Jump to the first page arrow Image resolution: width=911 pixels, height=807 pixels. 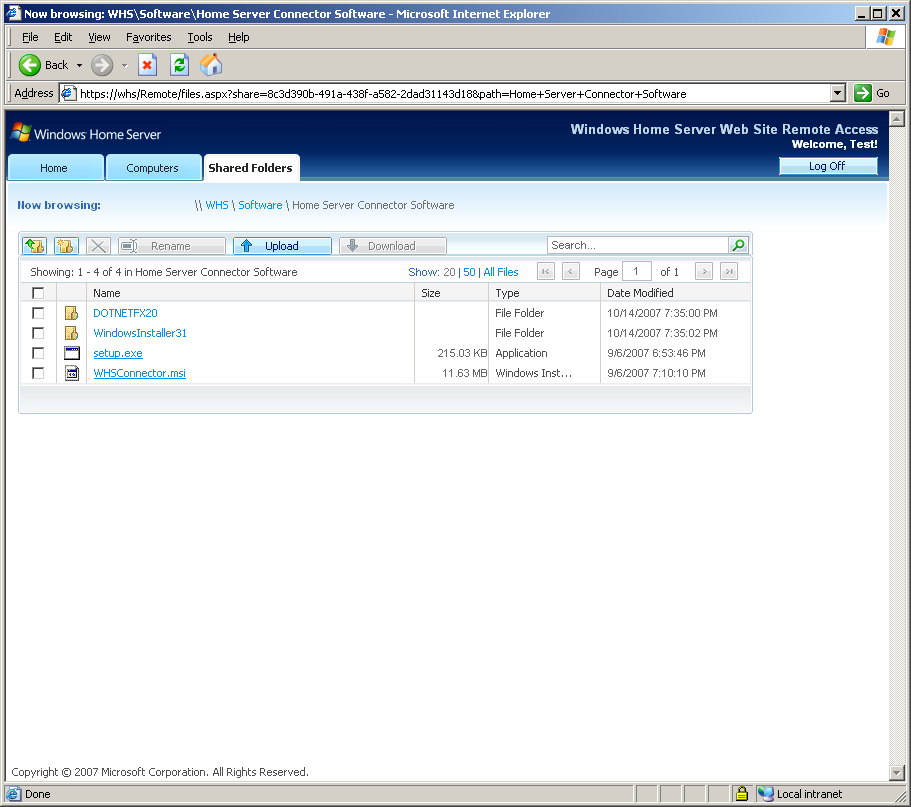(x=546, y=271)
